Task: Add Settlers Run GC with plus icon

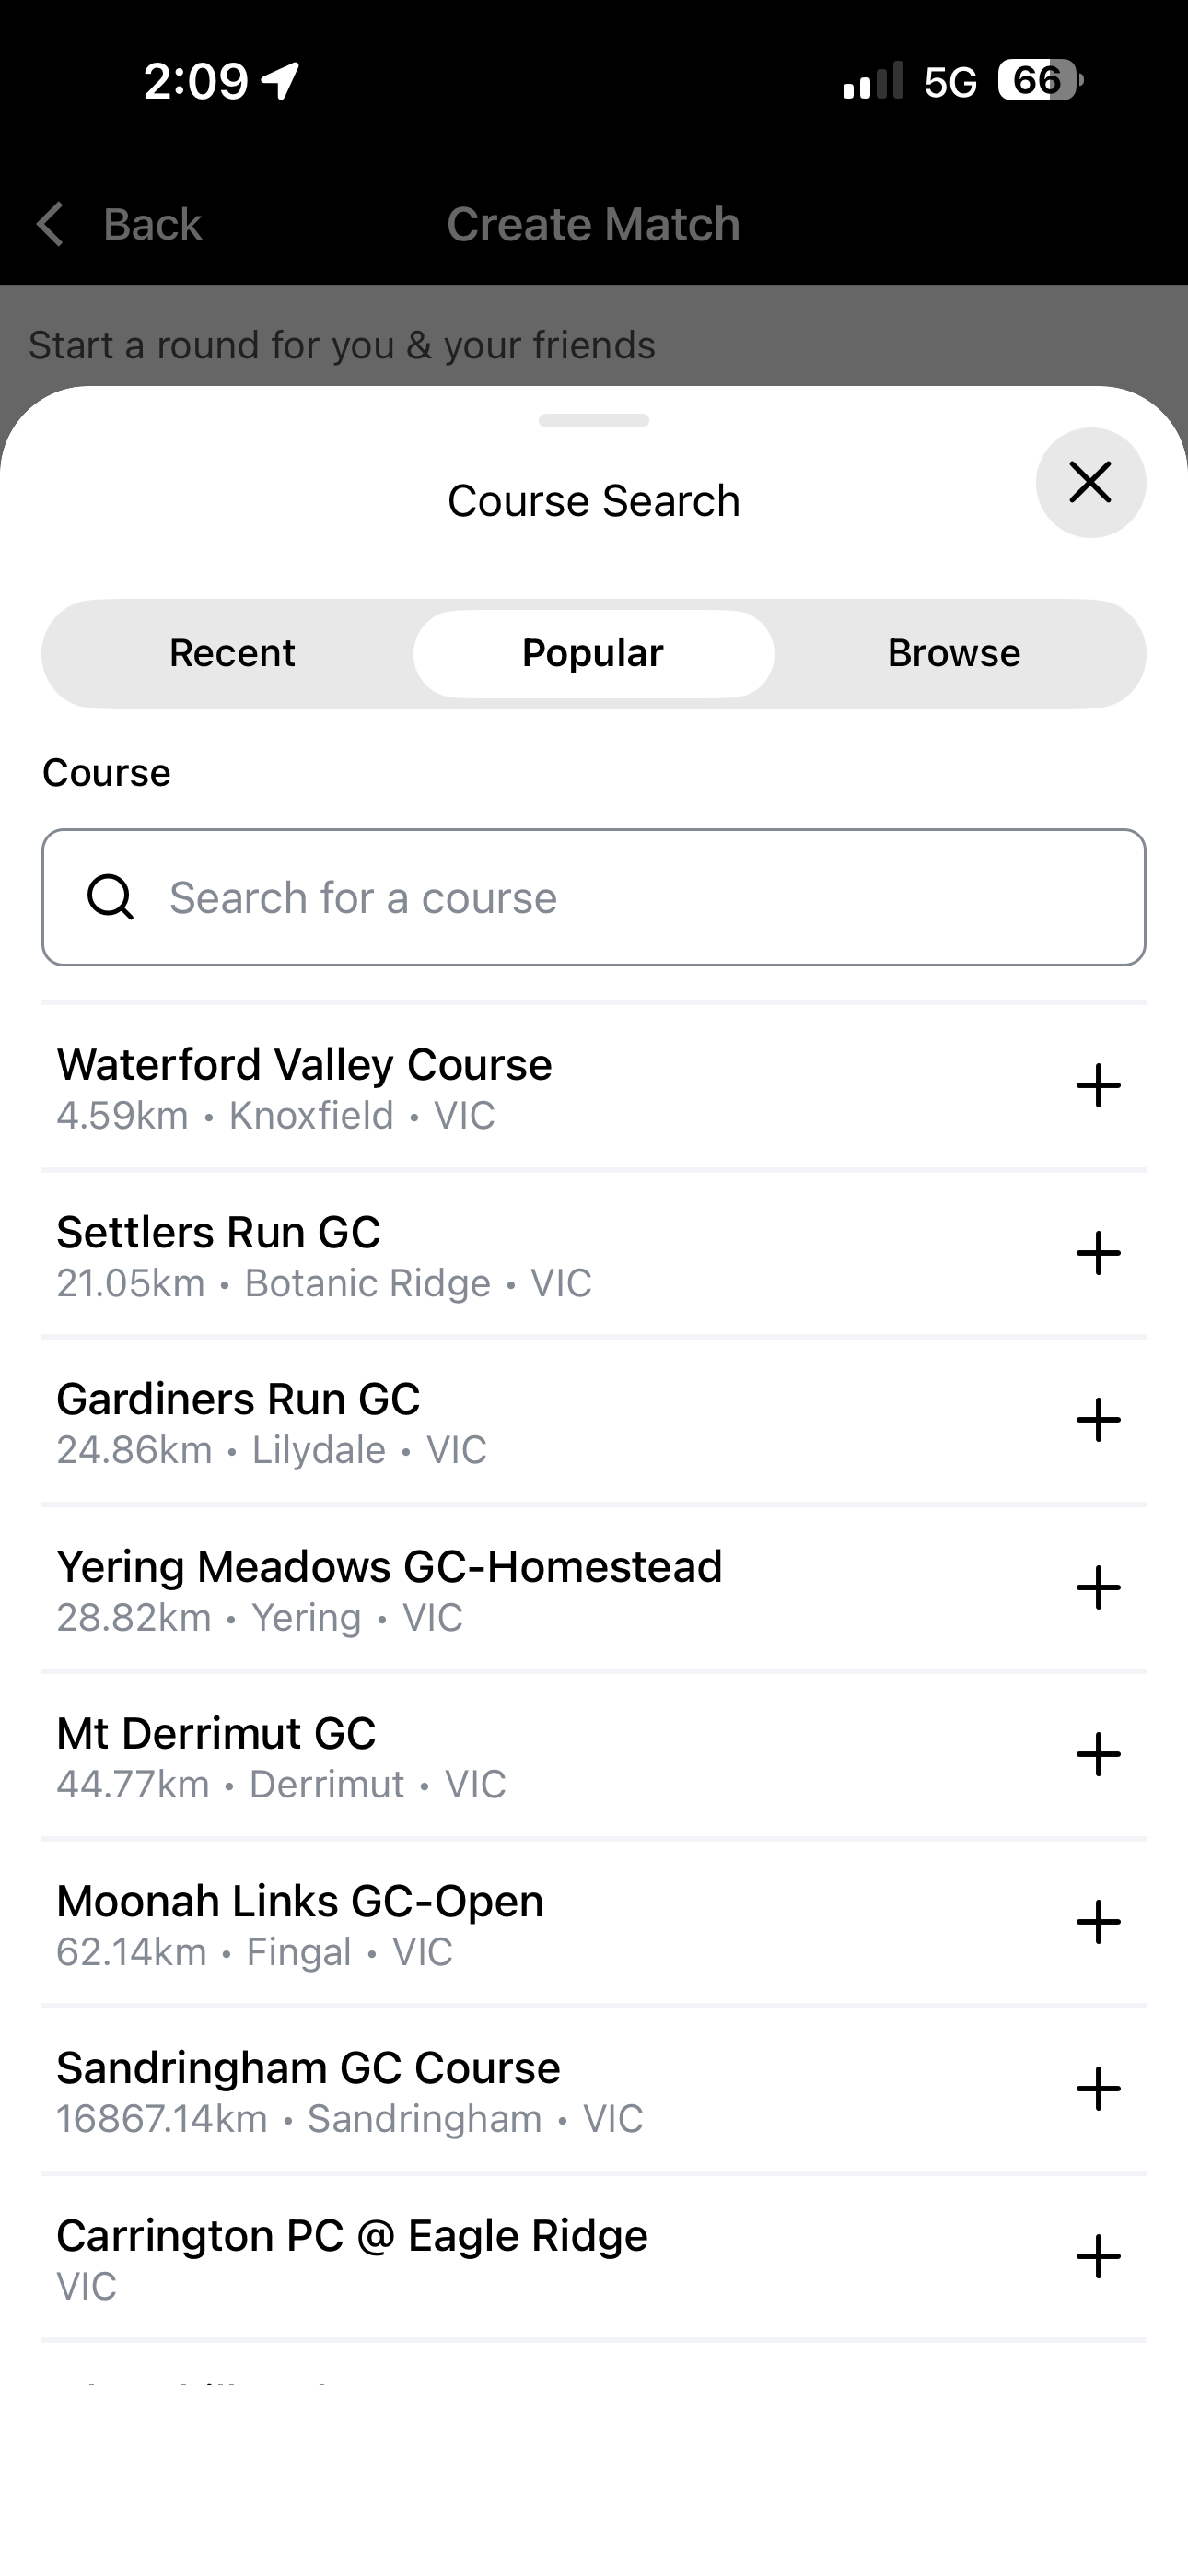Action: click(x=1098, y=1253)
